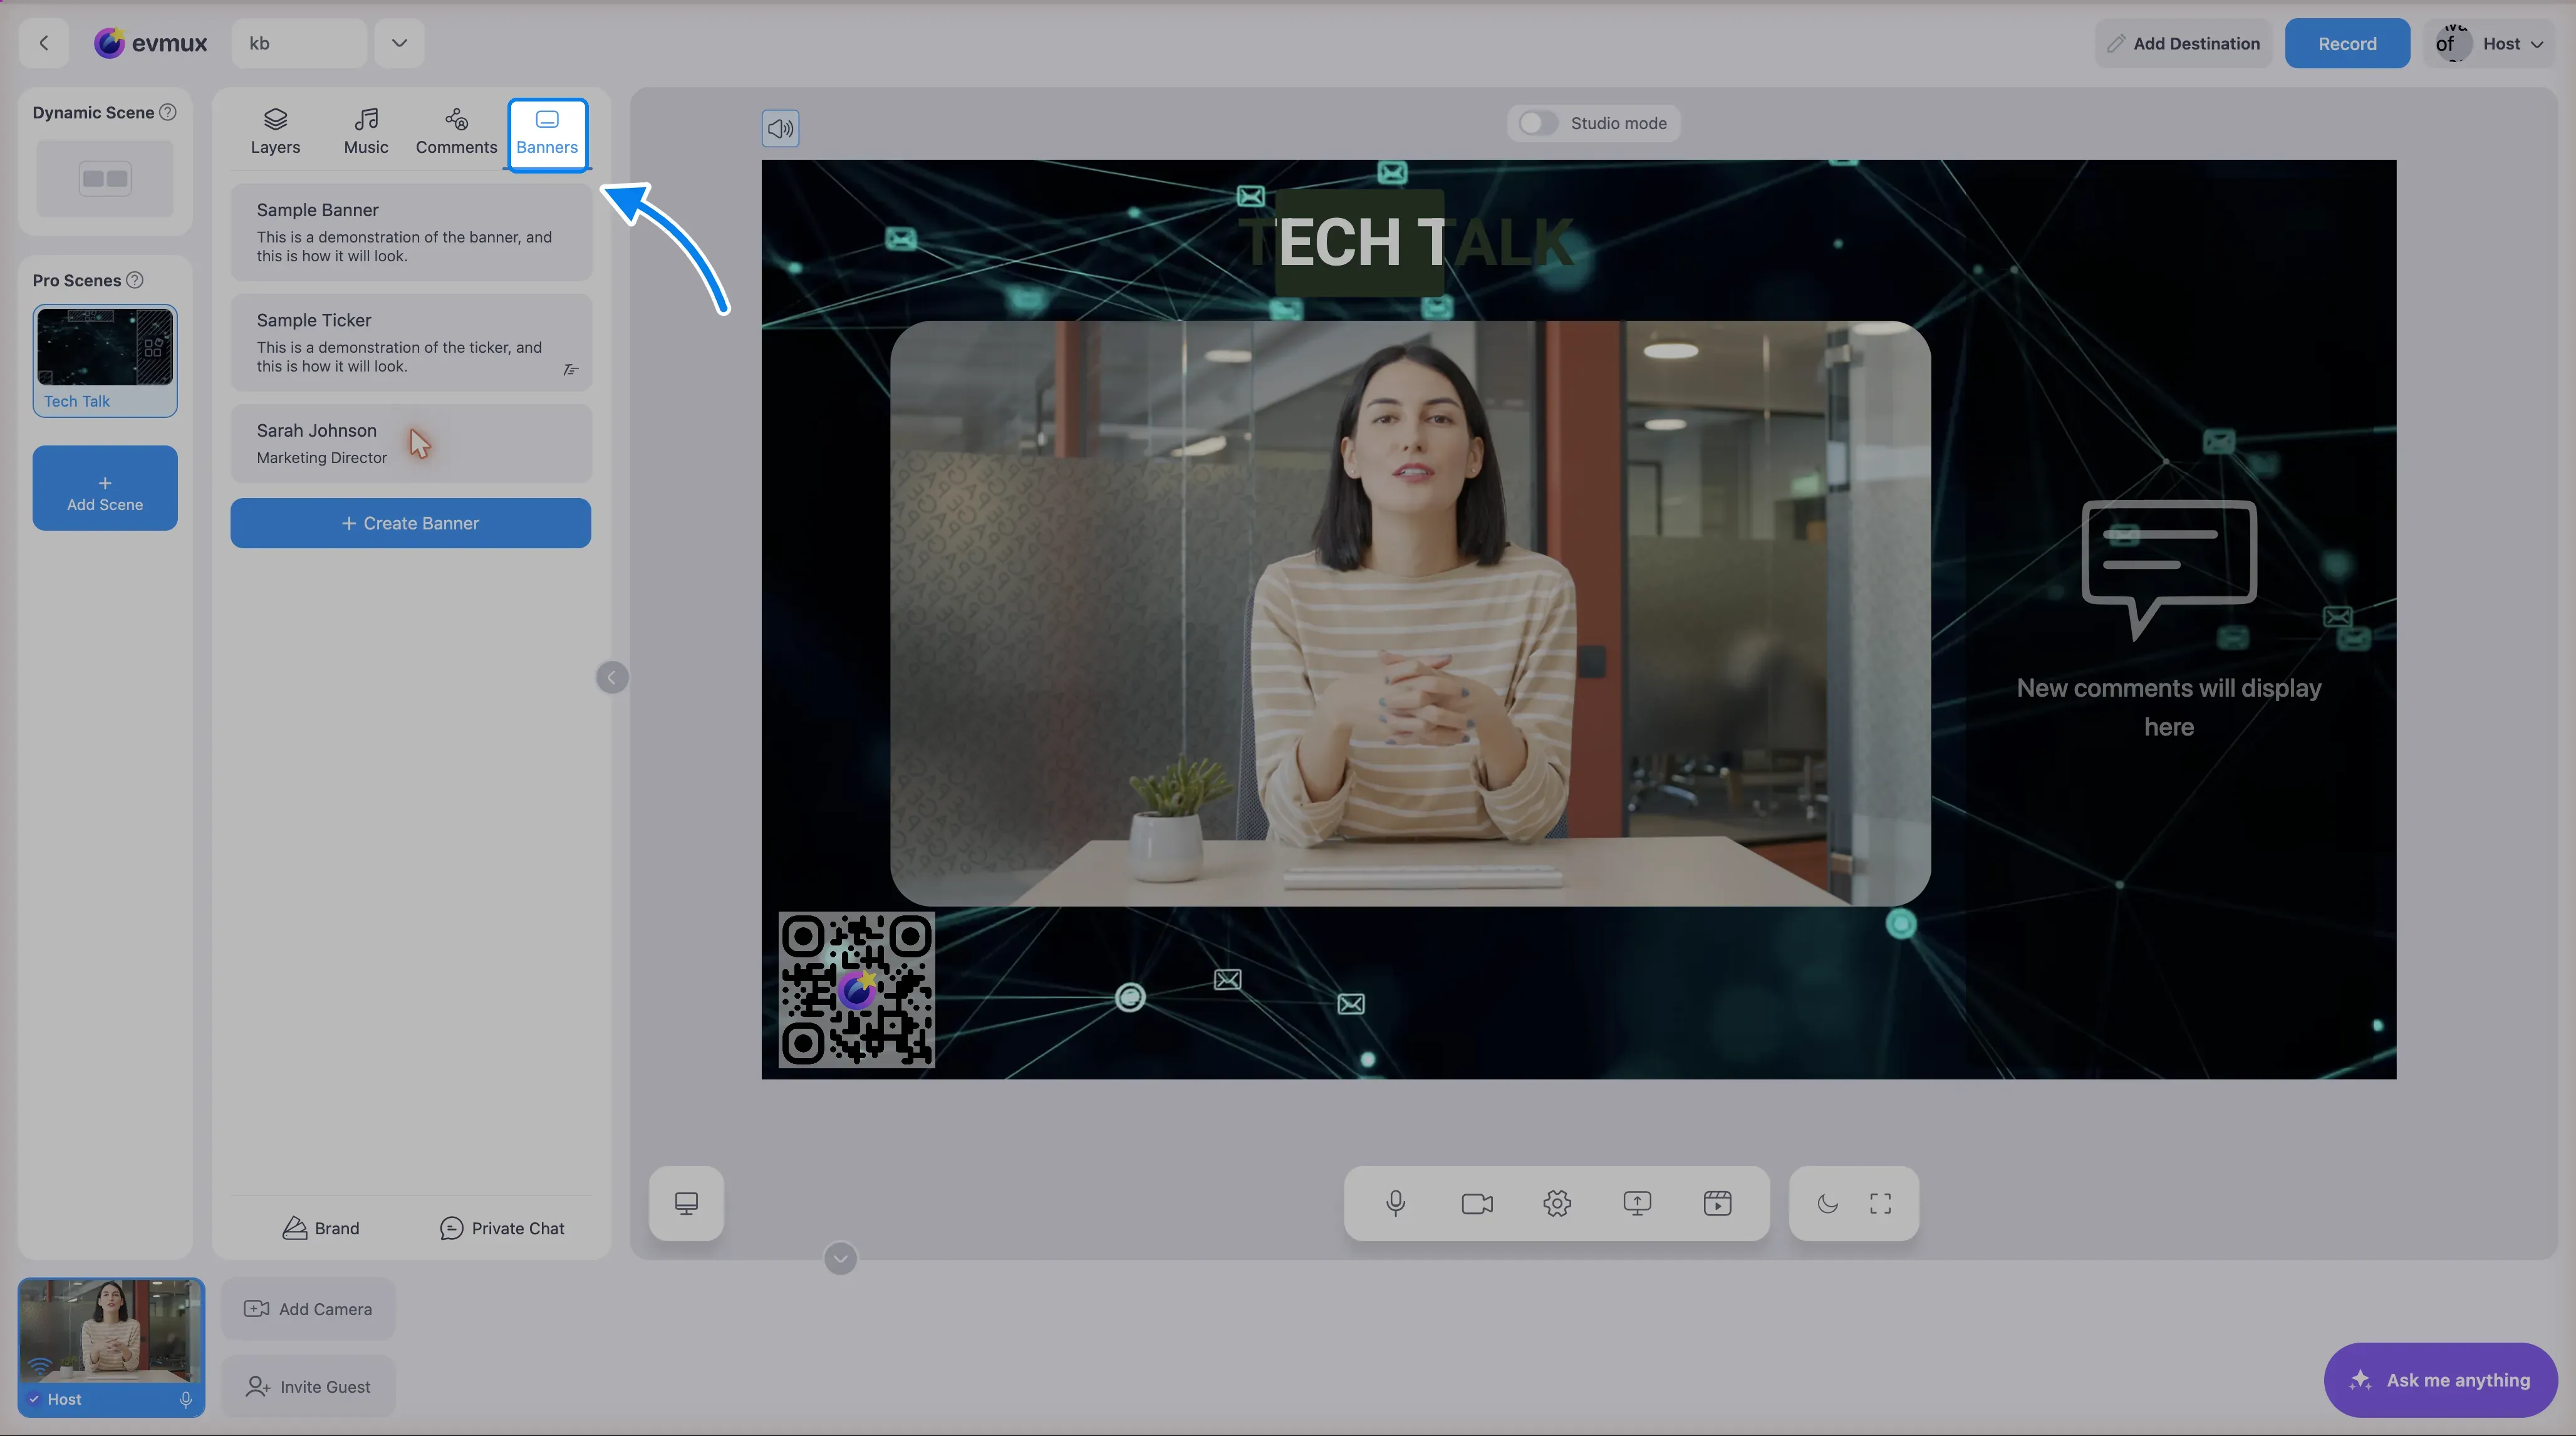The image size is (2576, 1436).
Task: Click the evmux logo
Action: pos(150,43)
